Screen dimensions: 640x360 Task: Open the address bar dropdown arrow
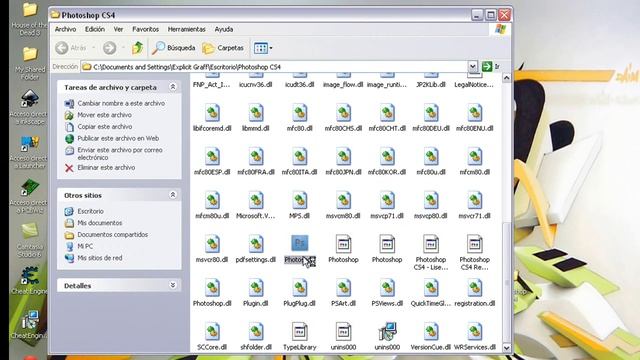473,67
